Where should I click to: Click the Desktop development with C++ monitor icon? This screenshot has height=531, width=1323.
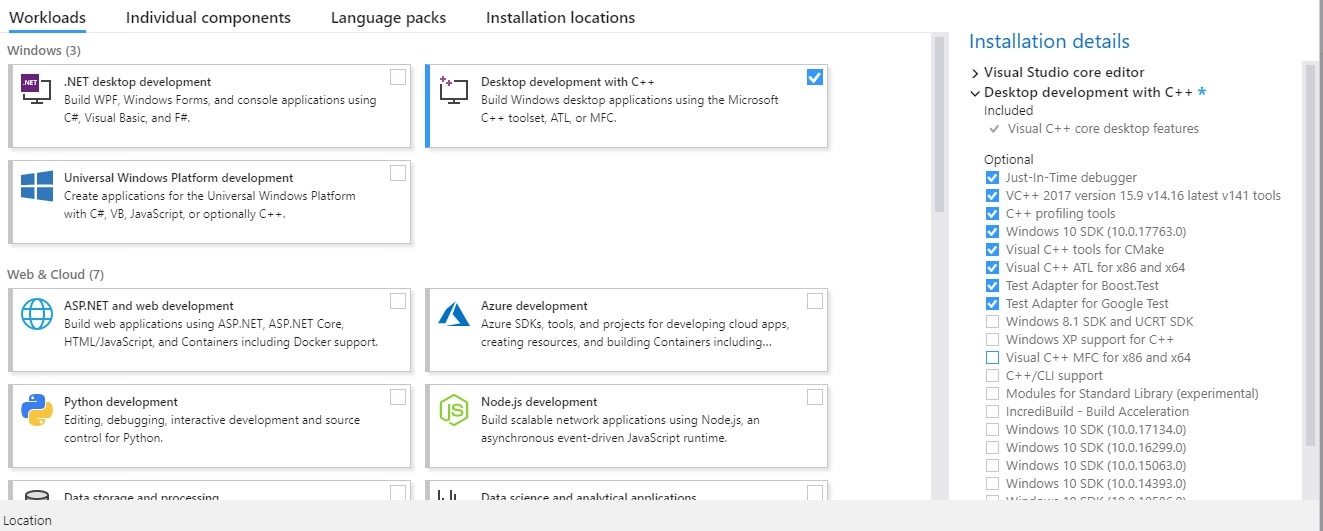coord(453,91)
